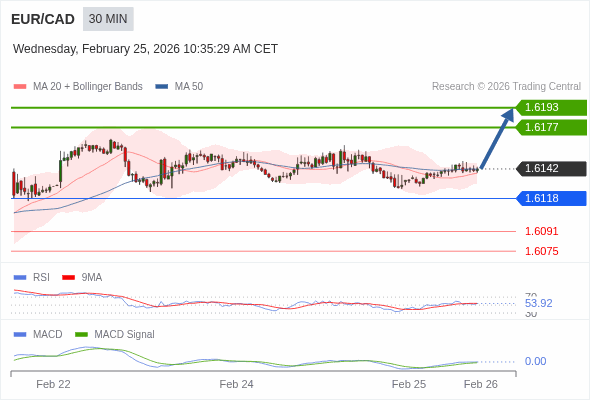Click the MACD Signal legend label
Viewport: 590px width, 400px height.
pyautogui.click(x=125, y=335)
